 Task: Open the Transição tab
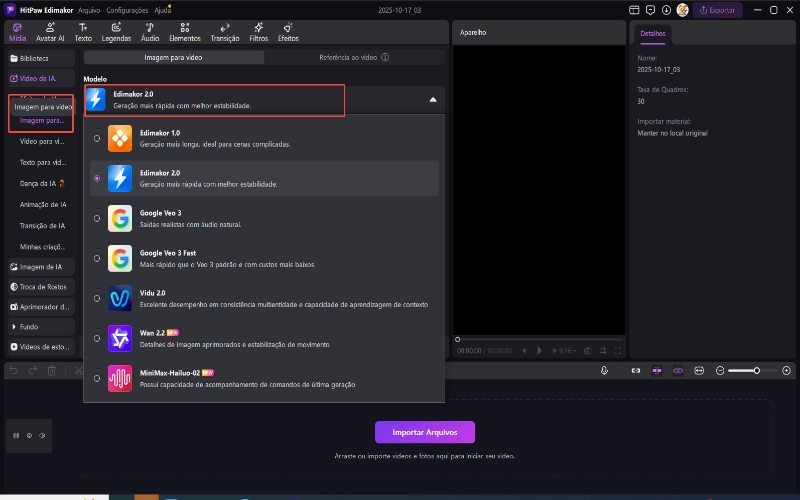(x=224, y=32)
